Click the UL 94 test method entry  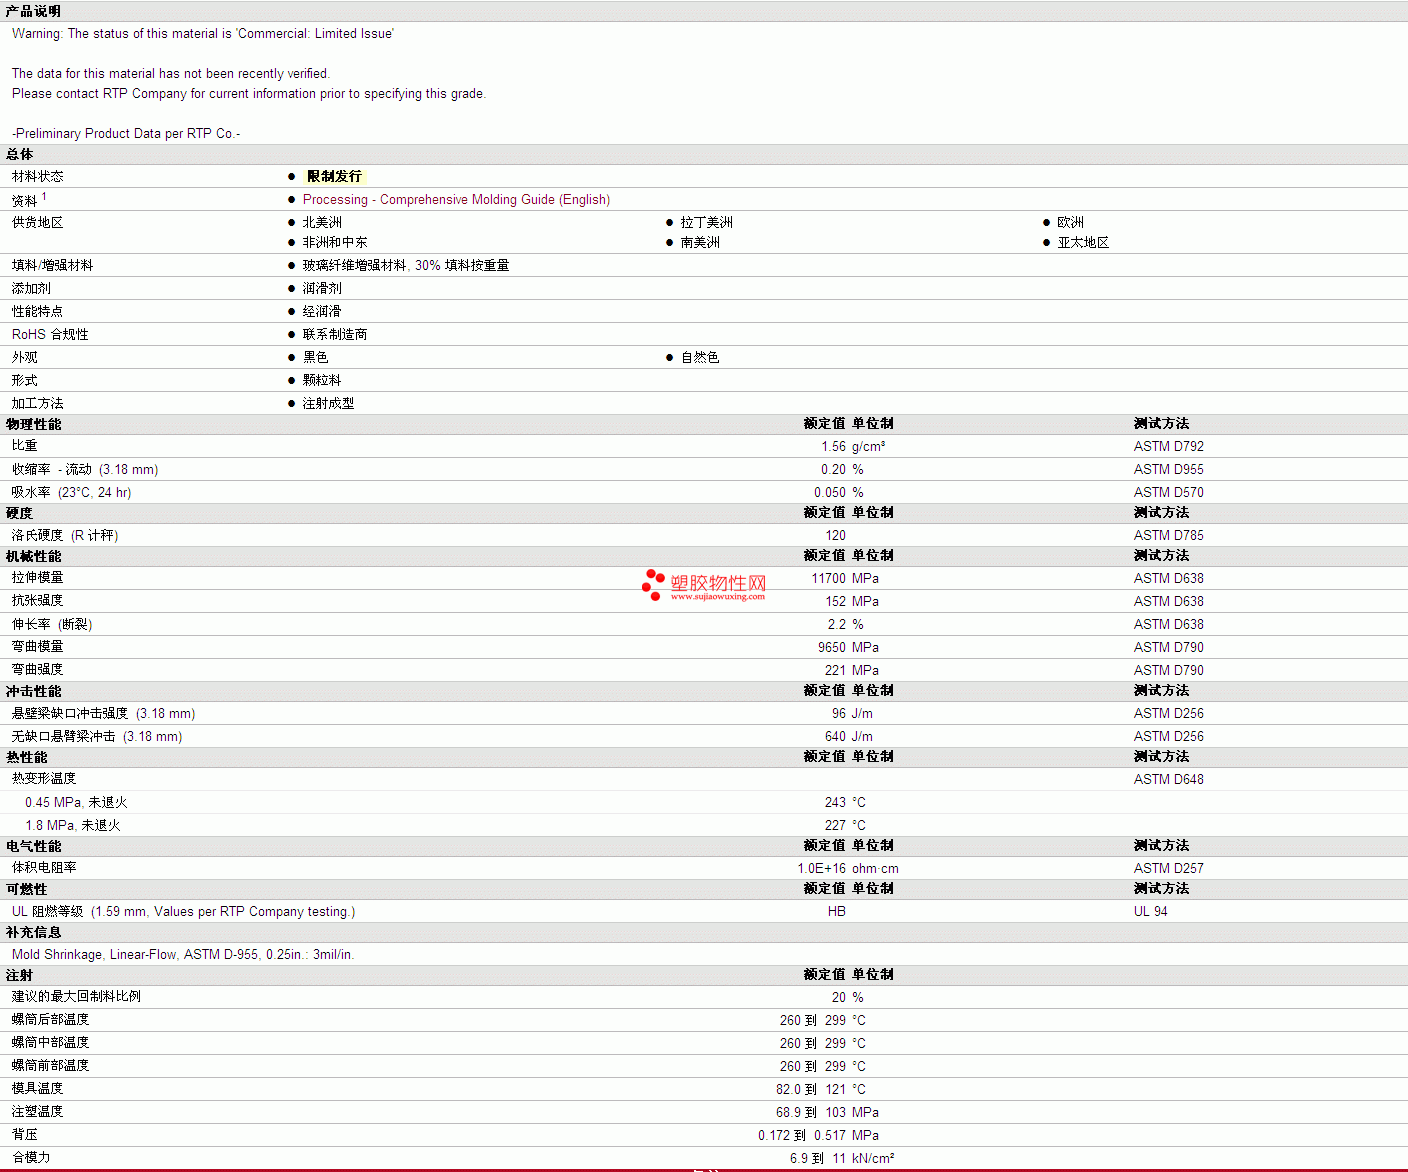[x=1150, y=912]
